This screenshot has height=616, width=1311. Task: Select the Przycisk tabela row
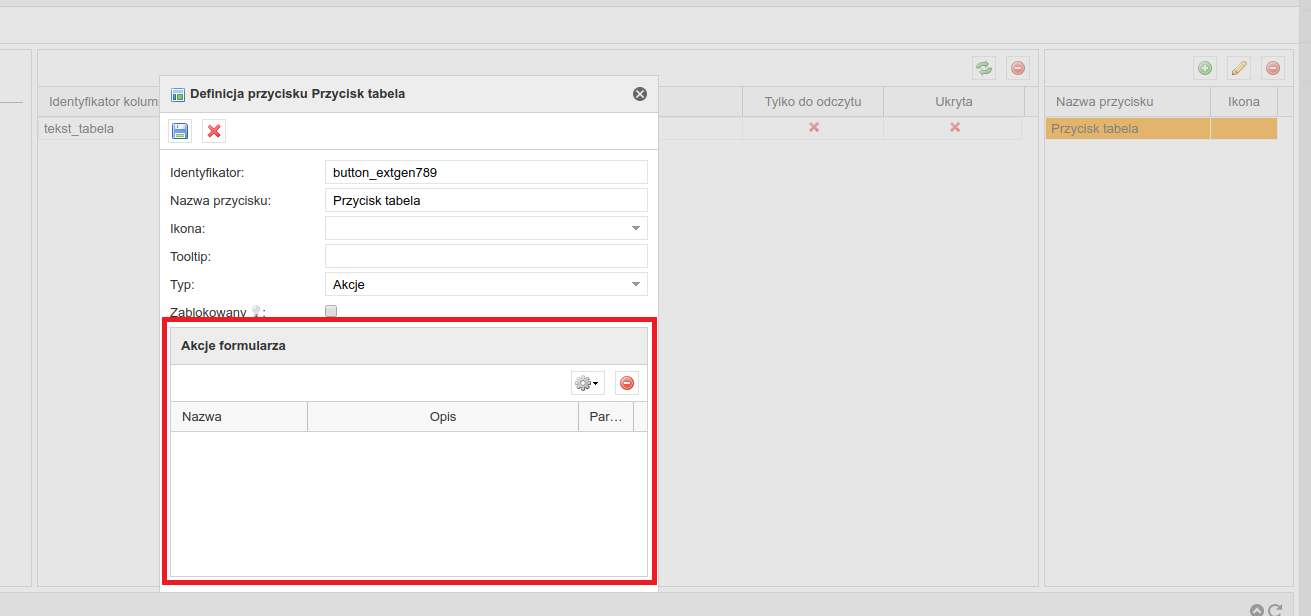[1127, 129]
